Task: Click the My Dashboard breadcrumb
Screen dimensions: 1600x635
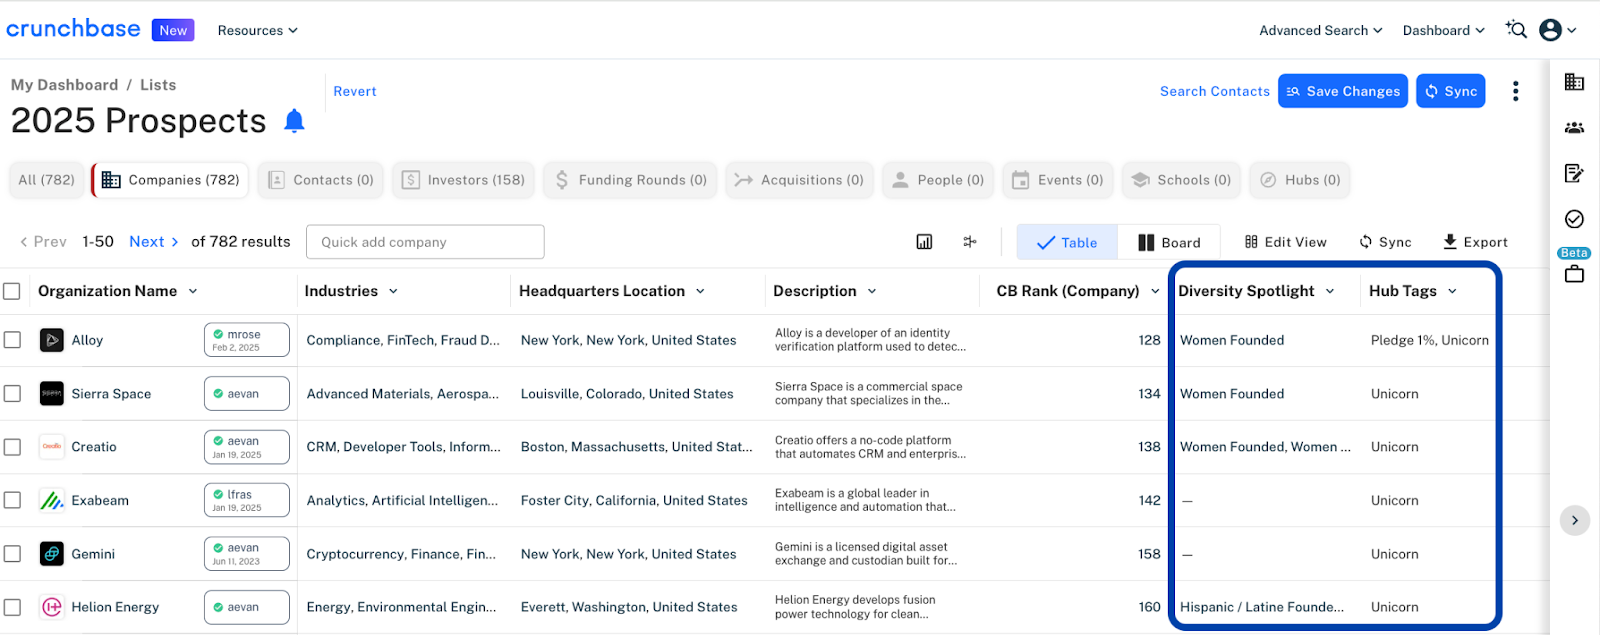Action: tap(64, 85)
